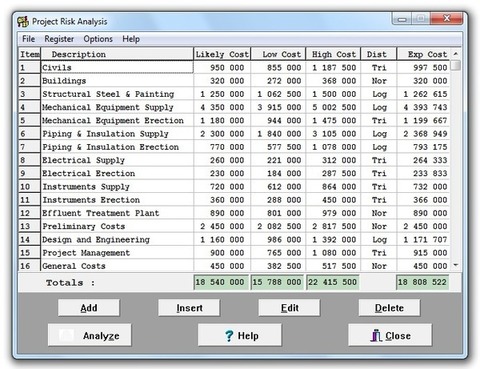This screenshot has height=369, width=480.
Task: Click the Close button door icon
Action: pyautogui.click(x=376, y=335)
